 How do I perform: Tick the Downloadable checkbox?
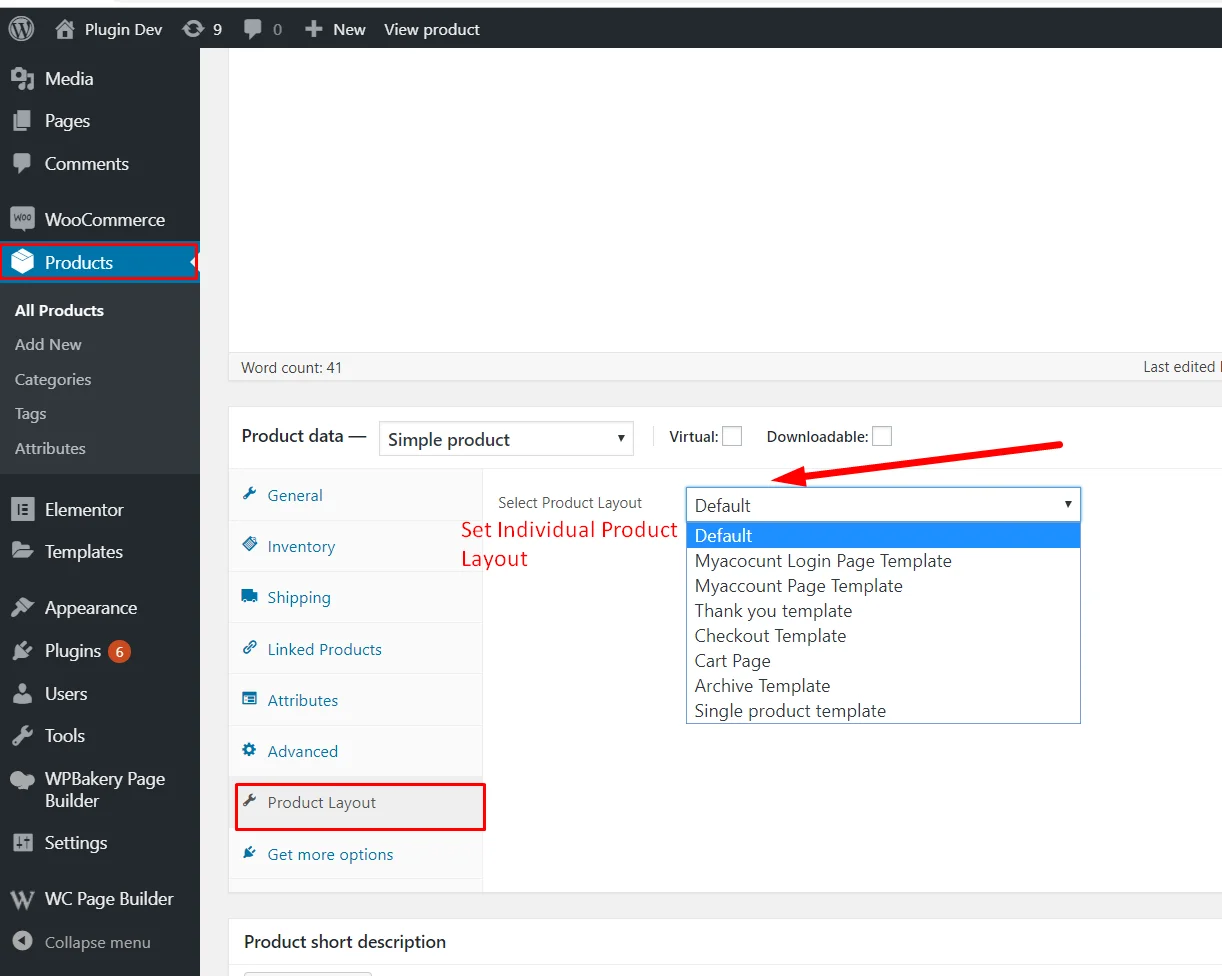881,436
